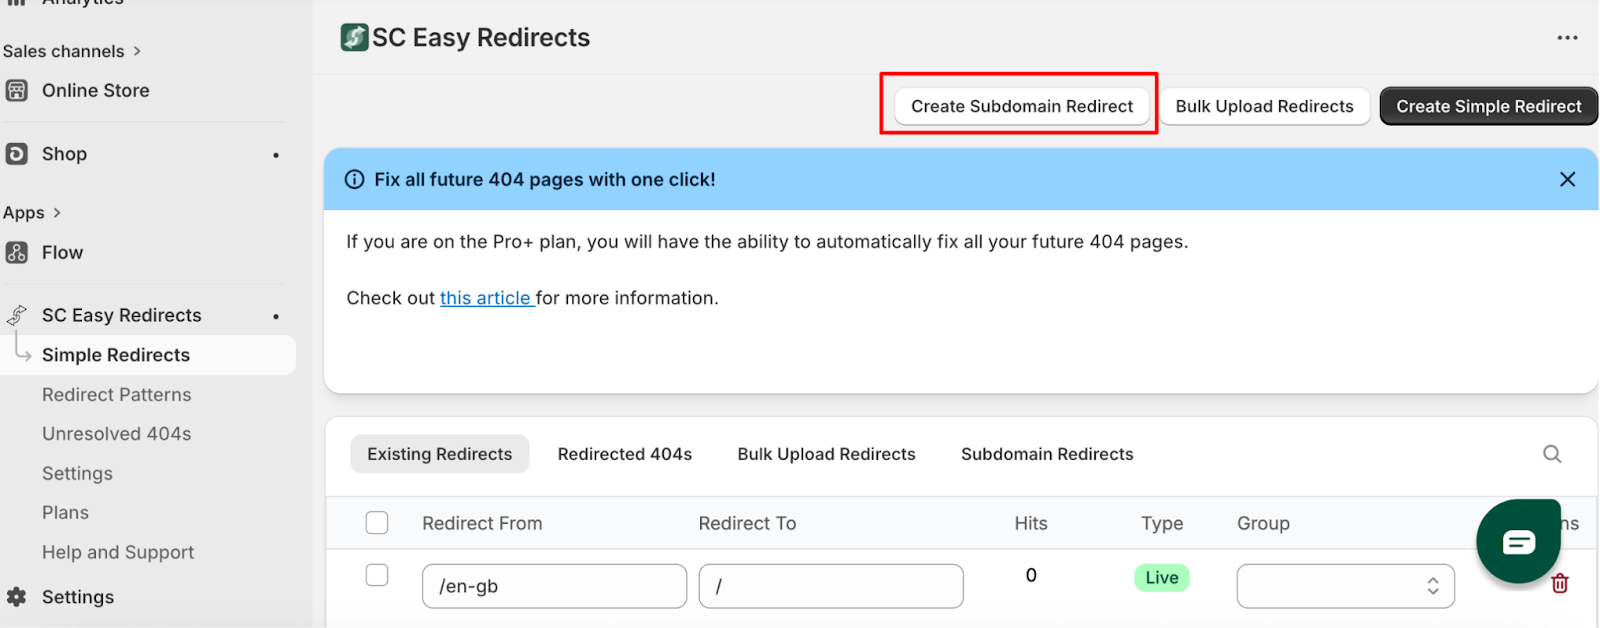Open the Group dropdown for the /en-gb row

click(1344, 586)
